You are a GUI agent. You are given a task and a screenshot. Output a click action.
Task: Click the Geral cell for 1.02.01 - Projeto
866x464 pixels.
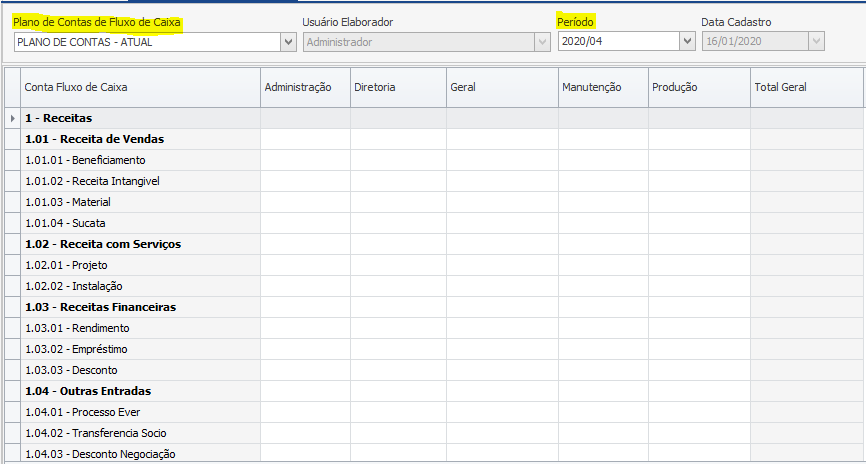[501, 265]
